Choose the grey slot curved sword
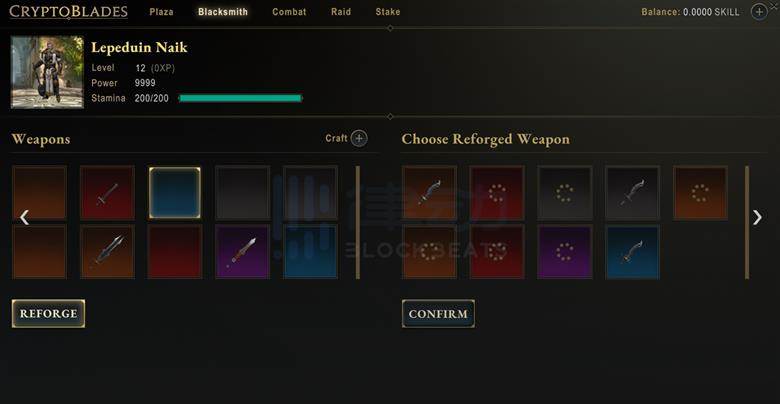 [632, 193]
